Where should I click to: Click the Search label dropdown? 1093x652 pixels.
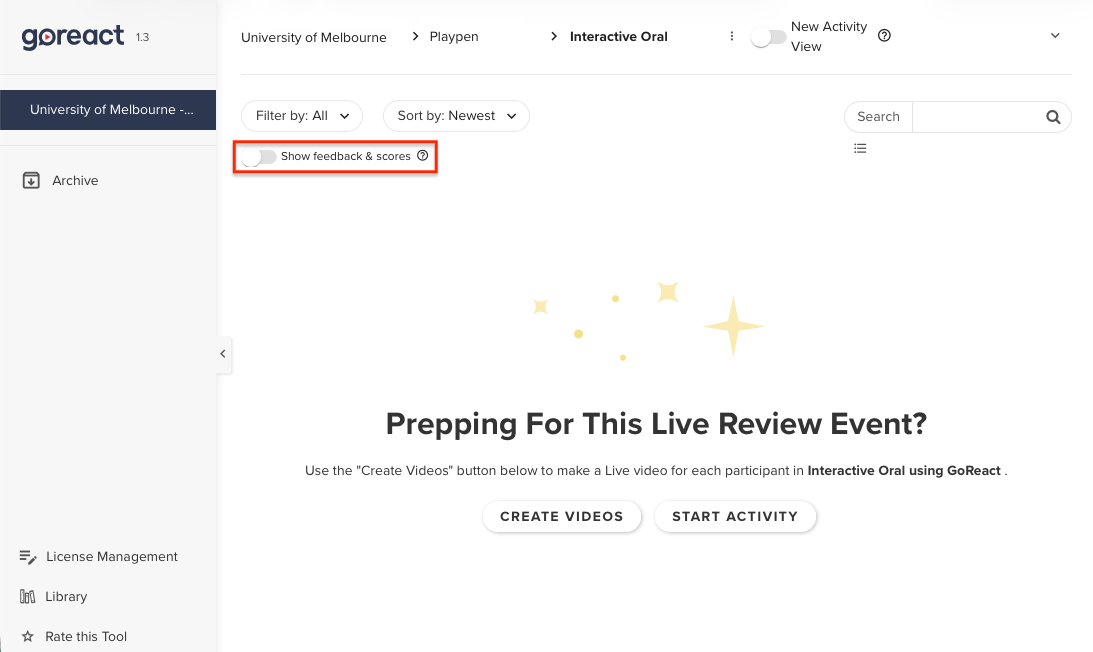tap(878, 116)
